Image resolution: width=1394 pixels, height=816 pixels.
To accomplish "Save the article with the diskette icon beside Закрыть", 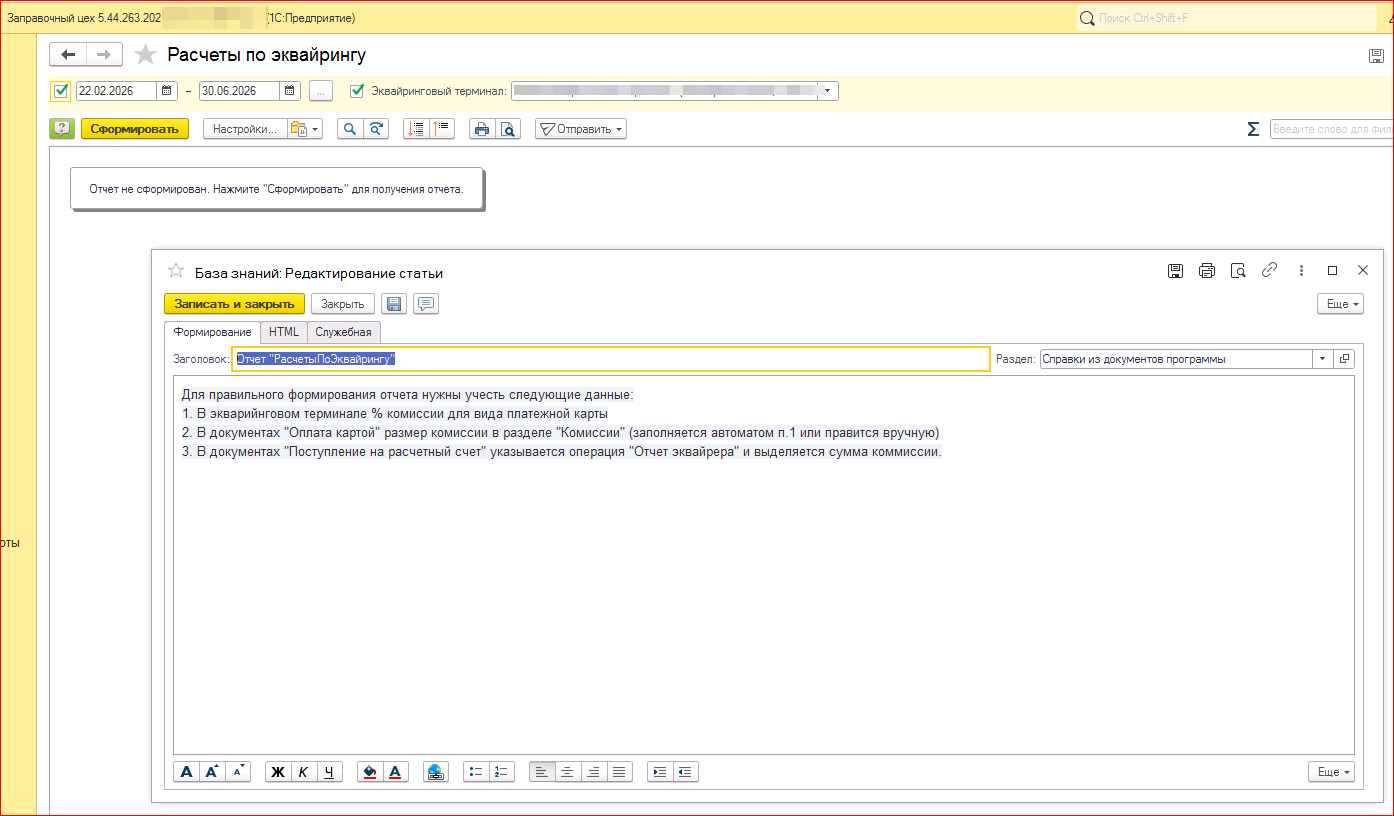I will pos(394,304).
